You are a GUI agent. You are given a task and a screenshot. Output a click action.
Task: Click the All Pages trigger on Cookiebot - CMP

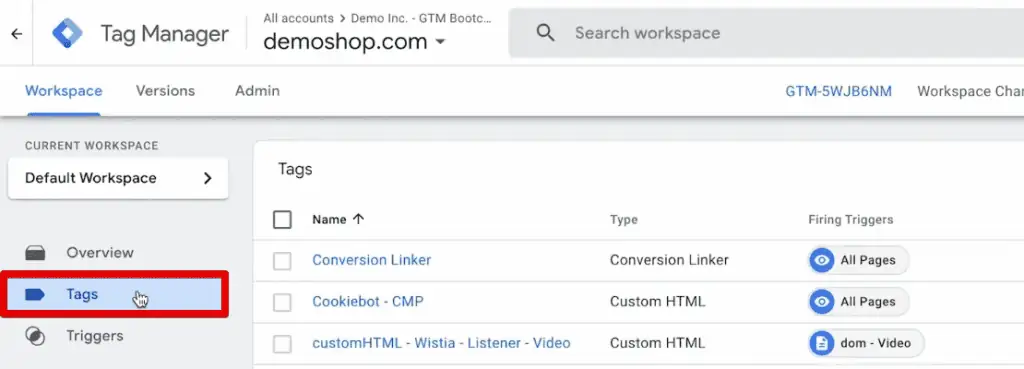click(x=858, y=302)
